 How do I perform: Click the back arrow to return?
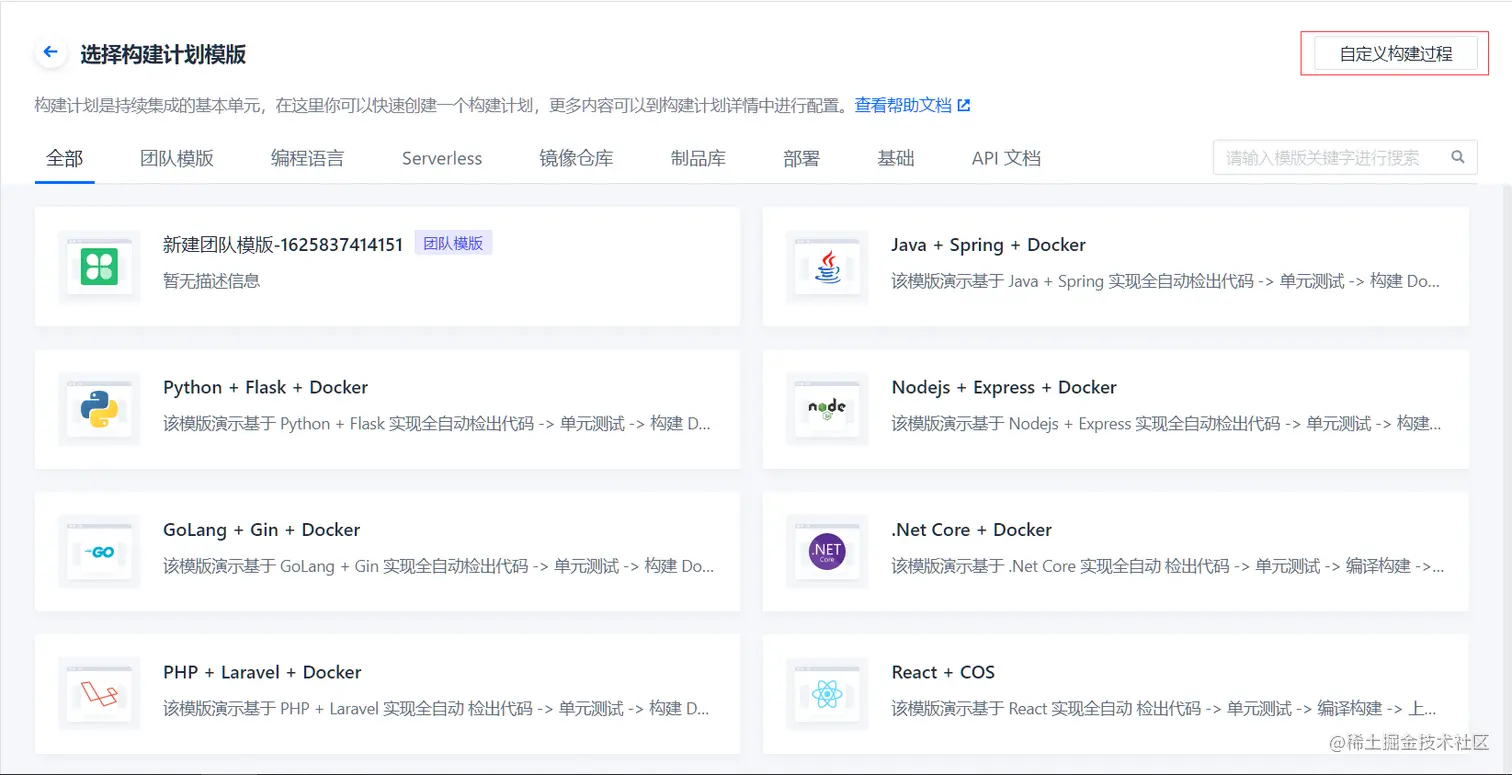tap(50, 51)
